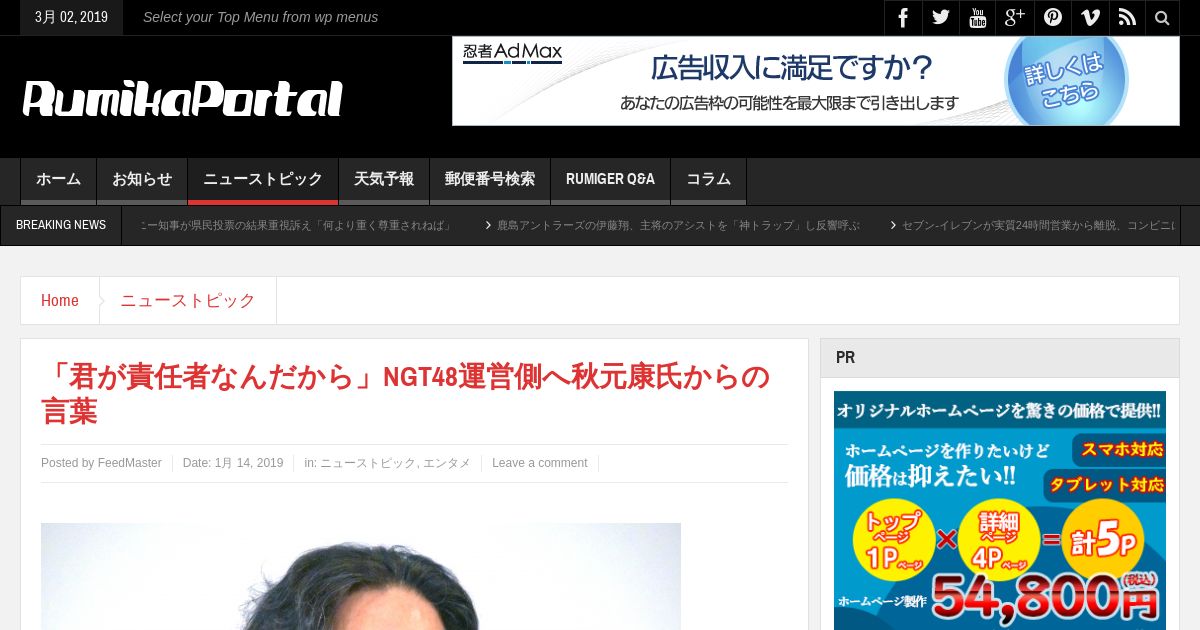Select the ホーム menu item

coord(58,180)
